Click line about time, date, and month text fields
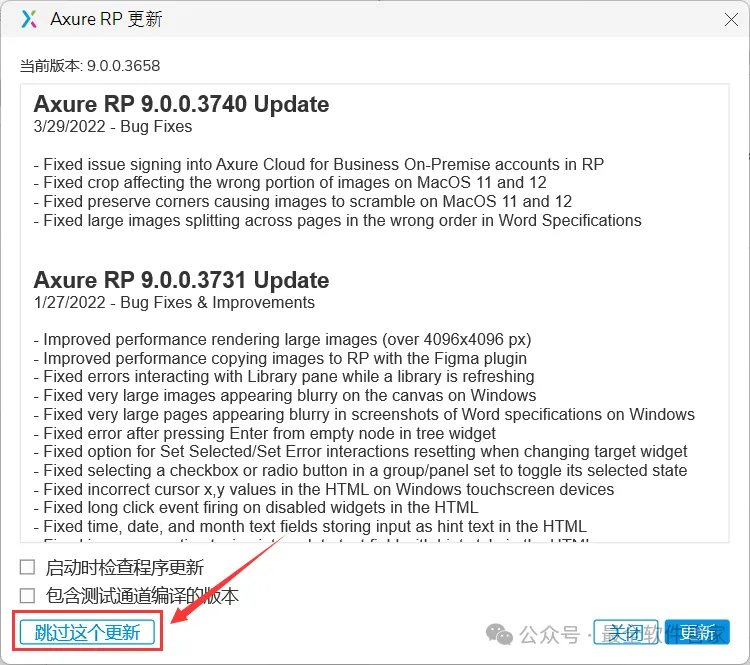Viewport: 750px width, 665px height. click(310, 526)
